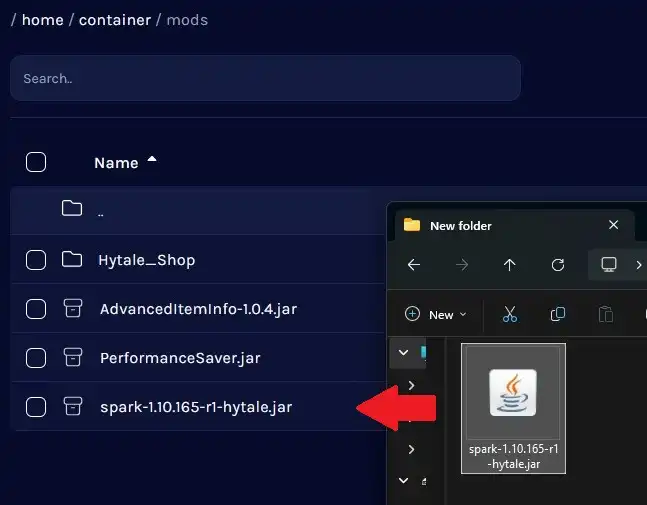Click the home breadcrumb link

click(43, 20)
